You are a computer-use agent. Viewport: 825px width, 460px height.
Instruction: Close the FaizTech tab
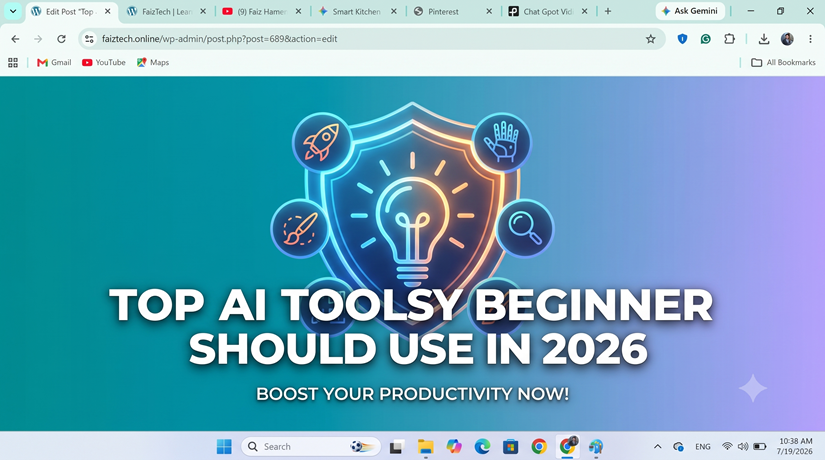click(203, 12)
